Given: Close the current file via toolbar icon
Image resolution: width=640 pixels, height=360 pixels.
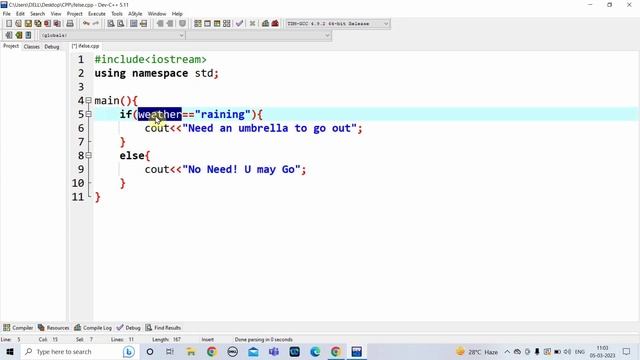Looking at the screenshot, I should point(48,24).
